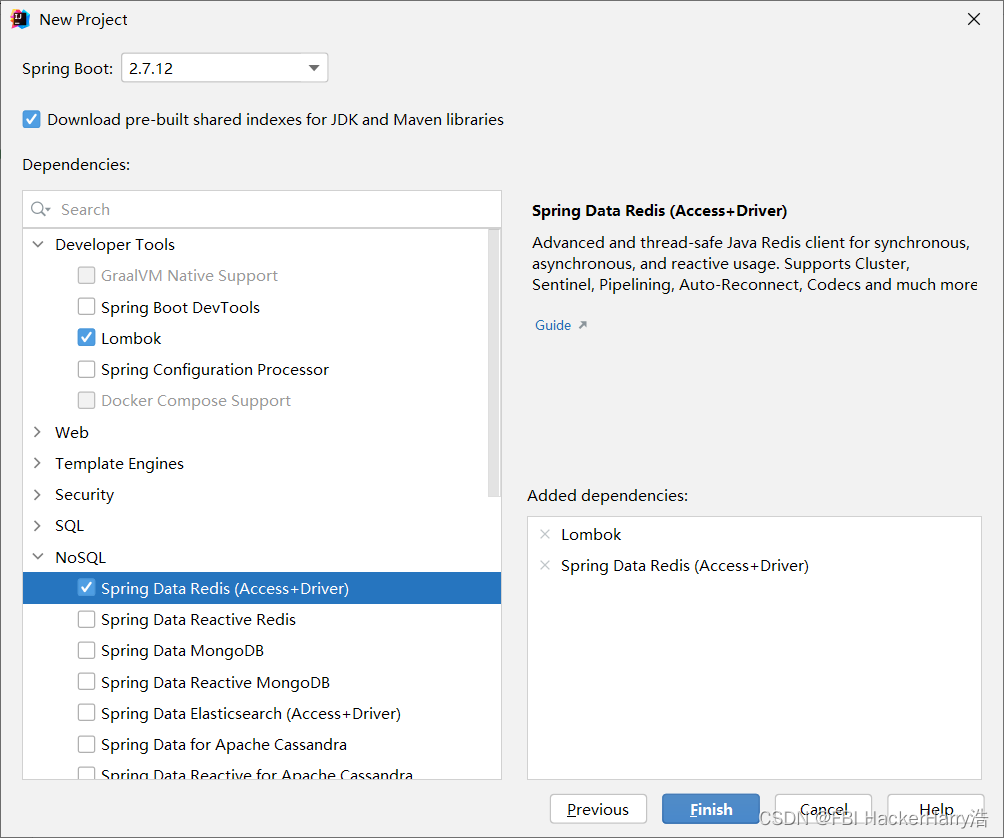Open the Guide link for Spring Data Redis

[x=553, y=325]
